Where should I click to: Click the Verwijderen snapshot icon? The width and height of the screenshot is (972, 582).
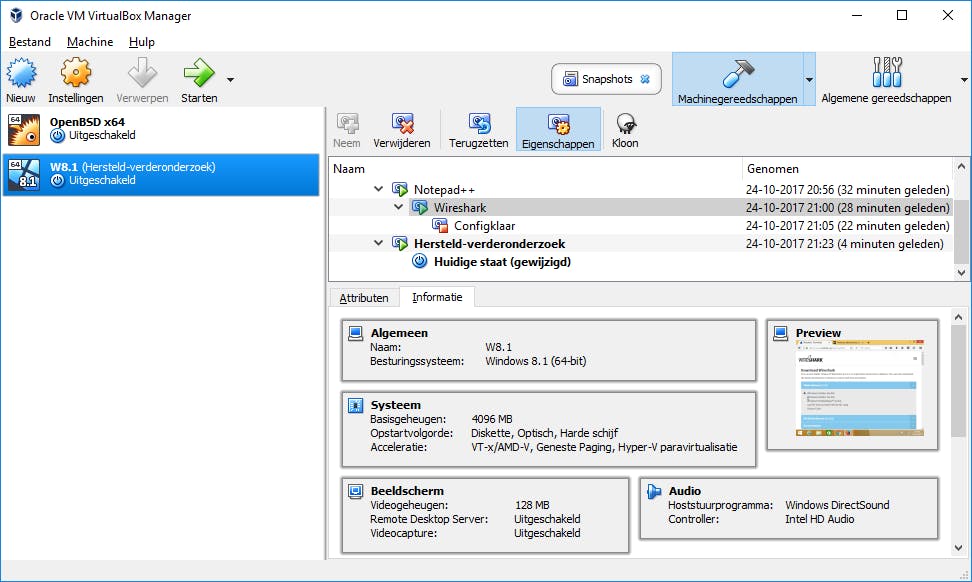(x=402, y=123)
